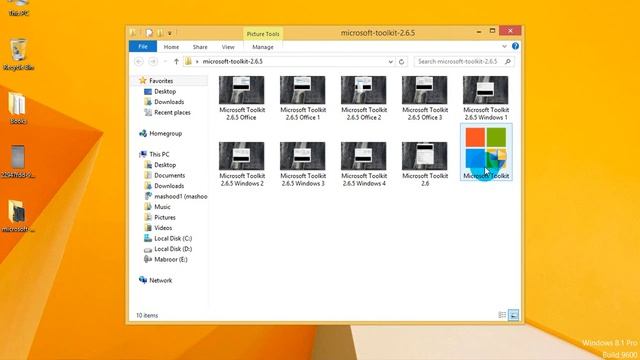Expand the ribbon with the chevron
This screenshot has width=640, height=360.
click(504, 47)
